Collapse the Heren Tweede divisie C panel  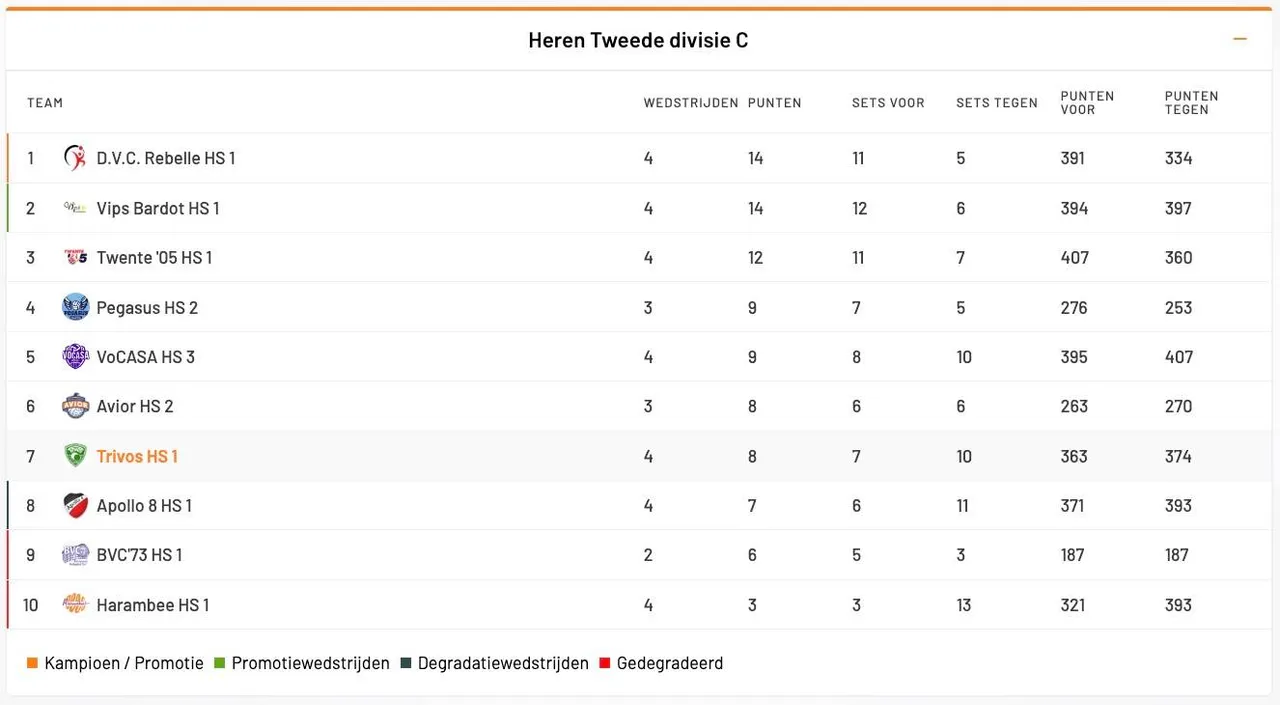point(1240,40)
